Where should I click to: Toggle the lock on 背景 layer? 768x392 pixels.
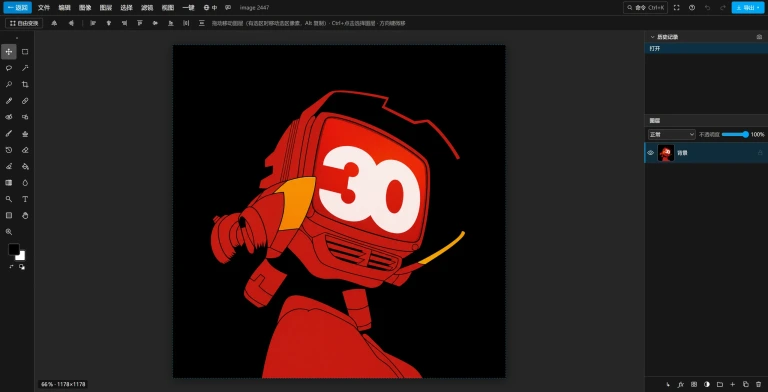point(760,153)
